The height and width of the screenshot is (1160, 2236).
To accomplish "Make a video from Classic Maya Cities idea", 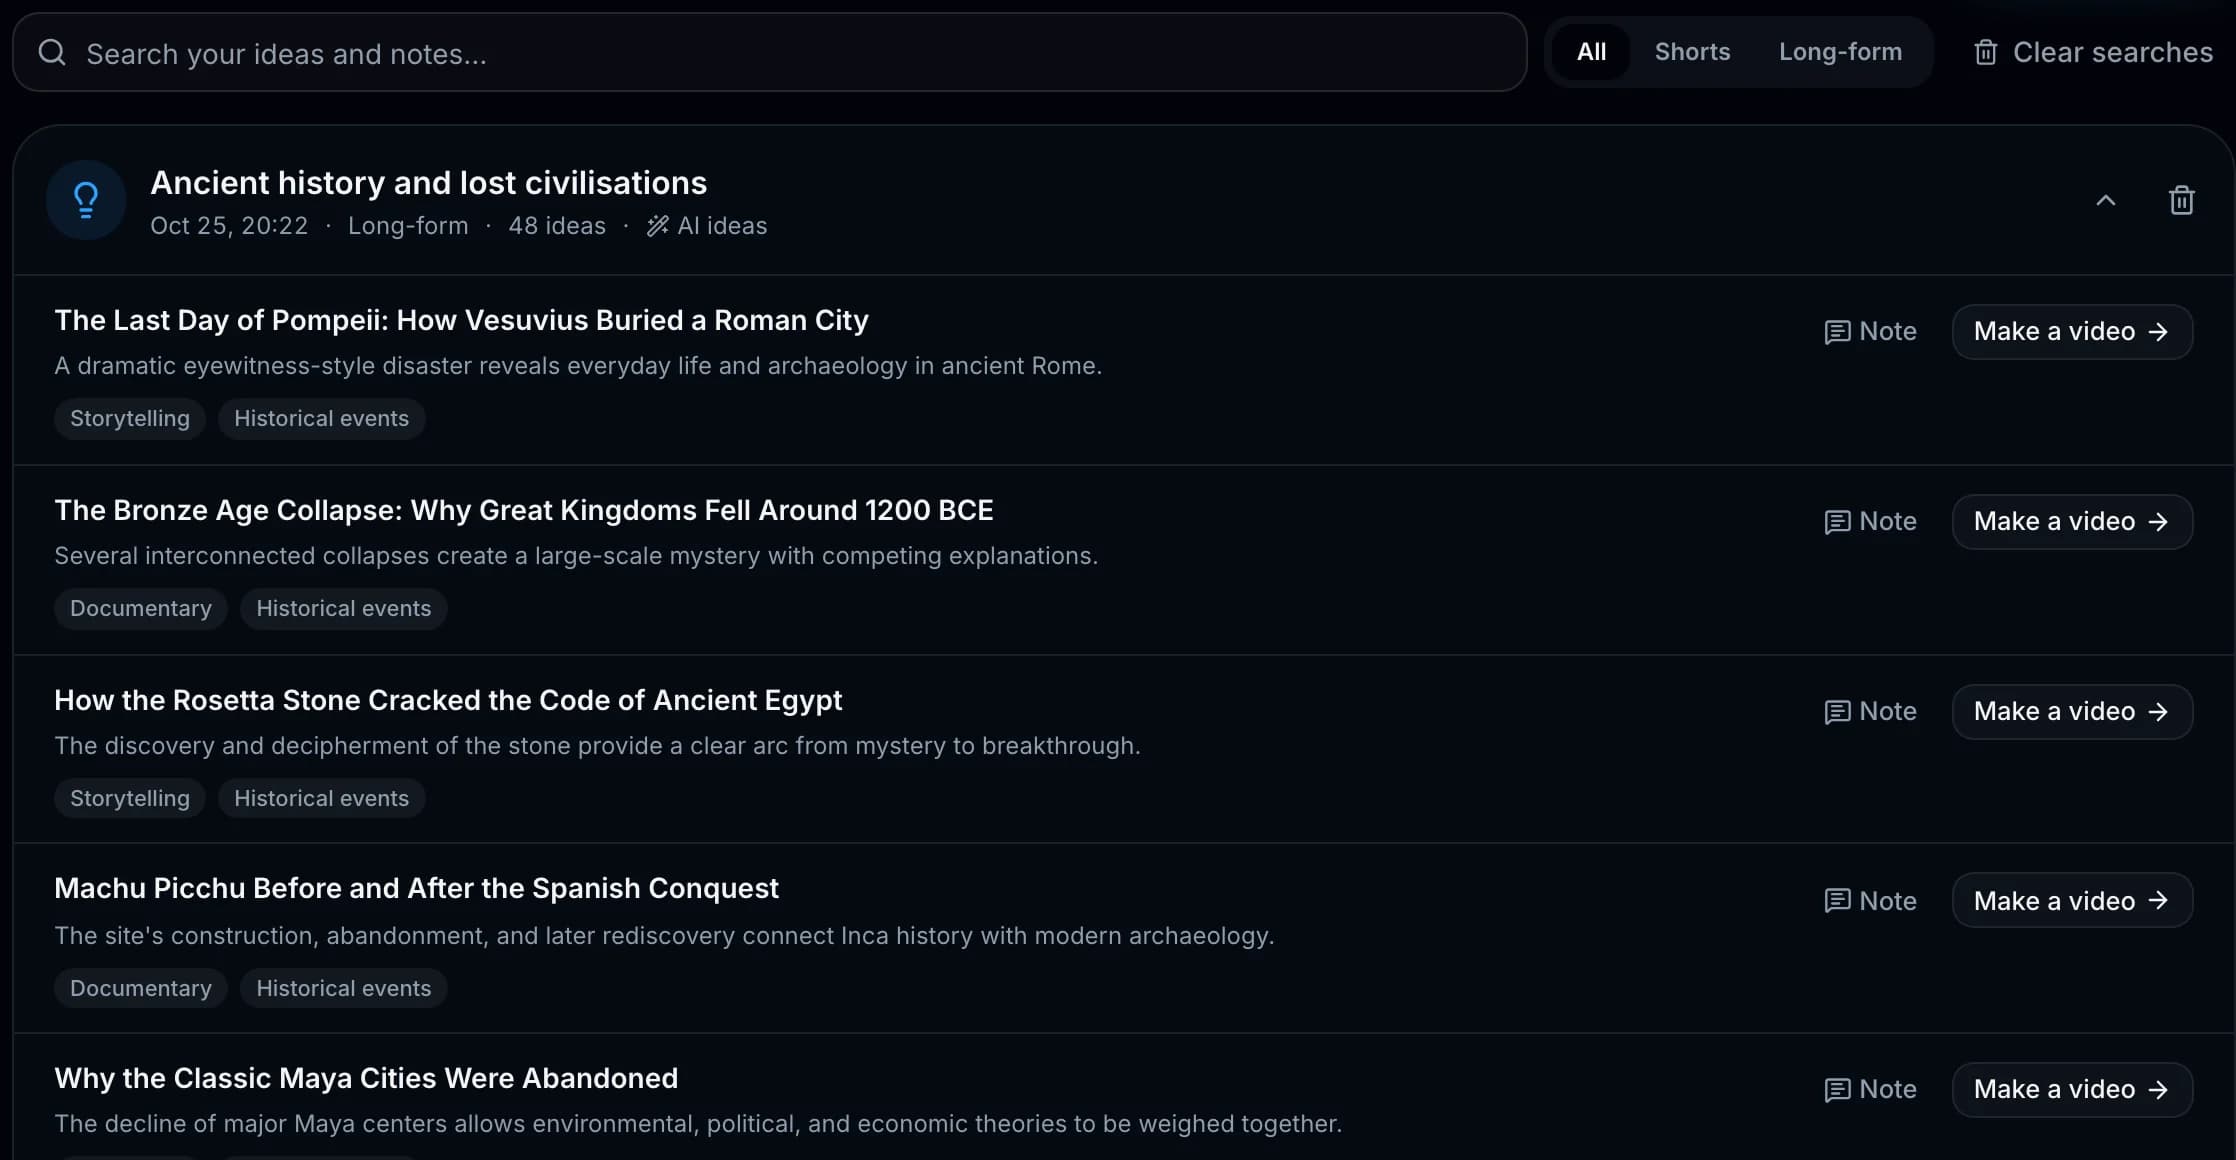I will pos(2072,1089).
